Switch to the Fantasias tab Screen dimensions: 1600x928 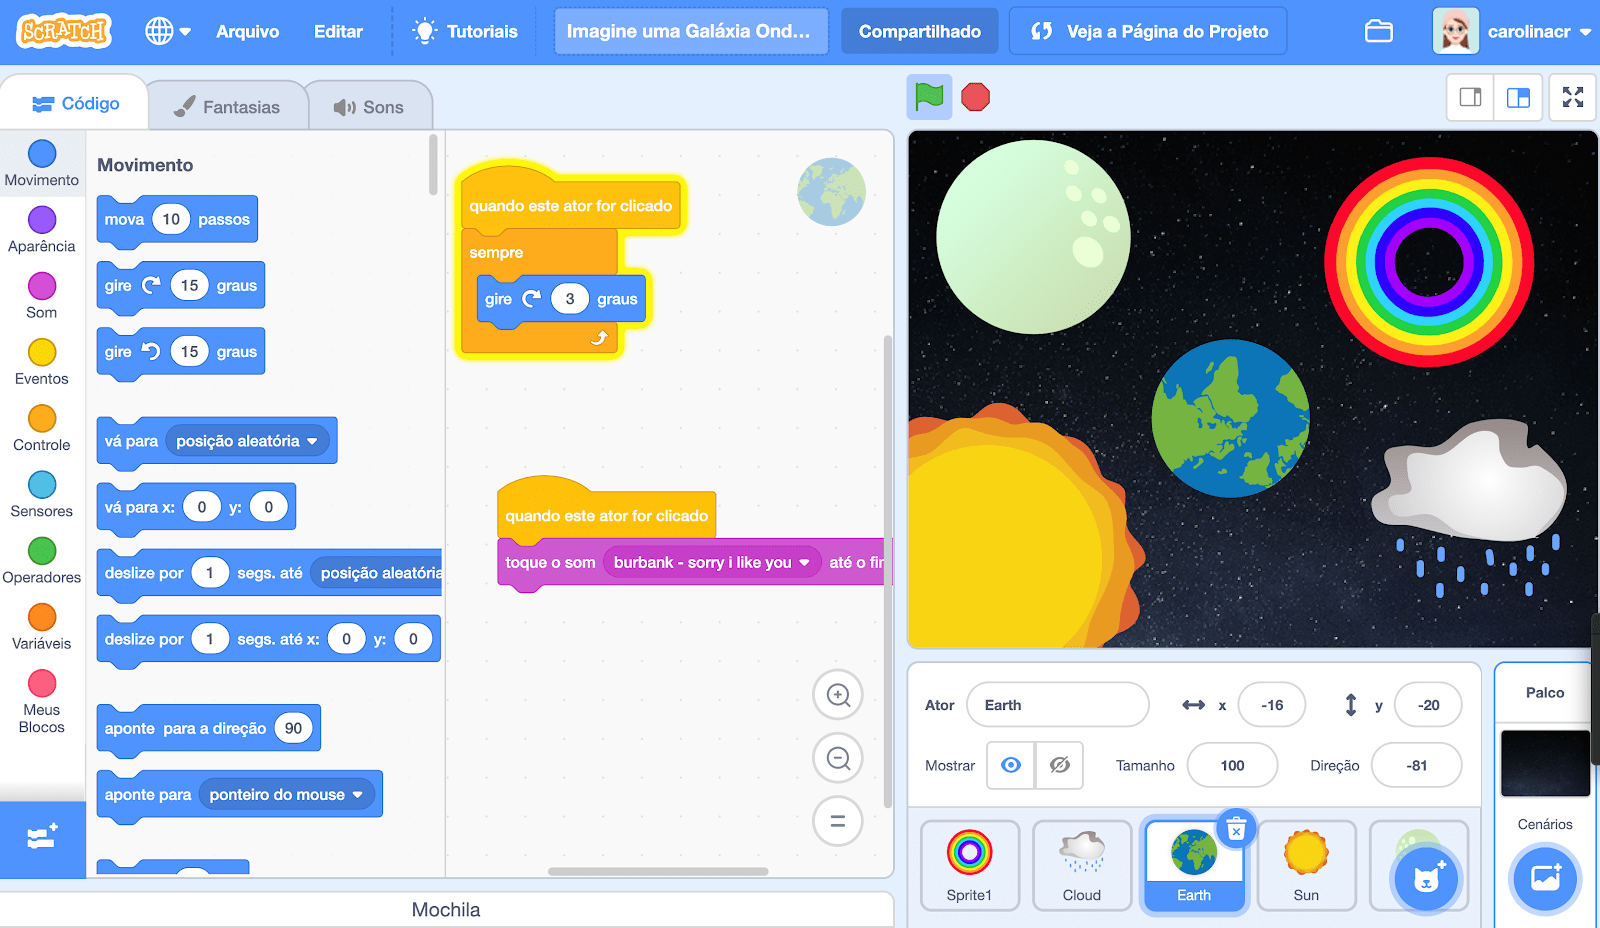tap(228, 107)
